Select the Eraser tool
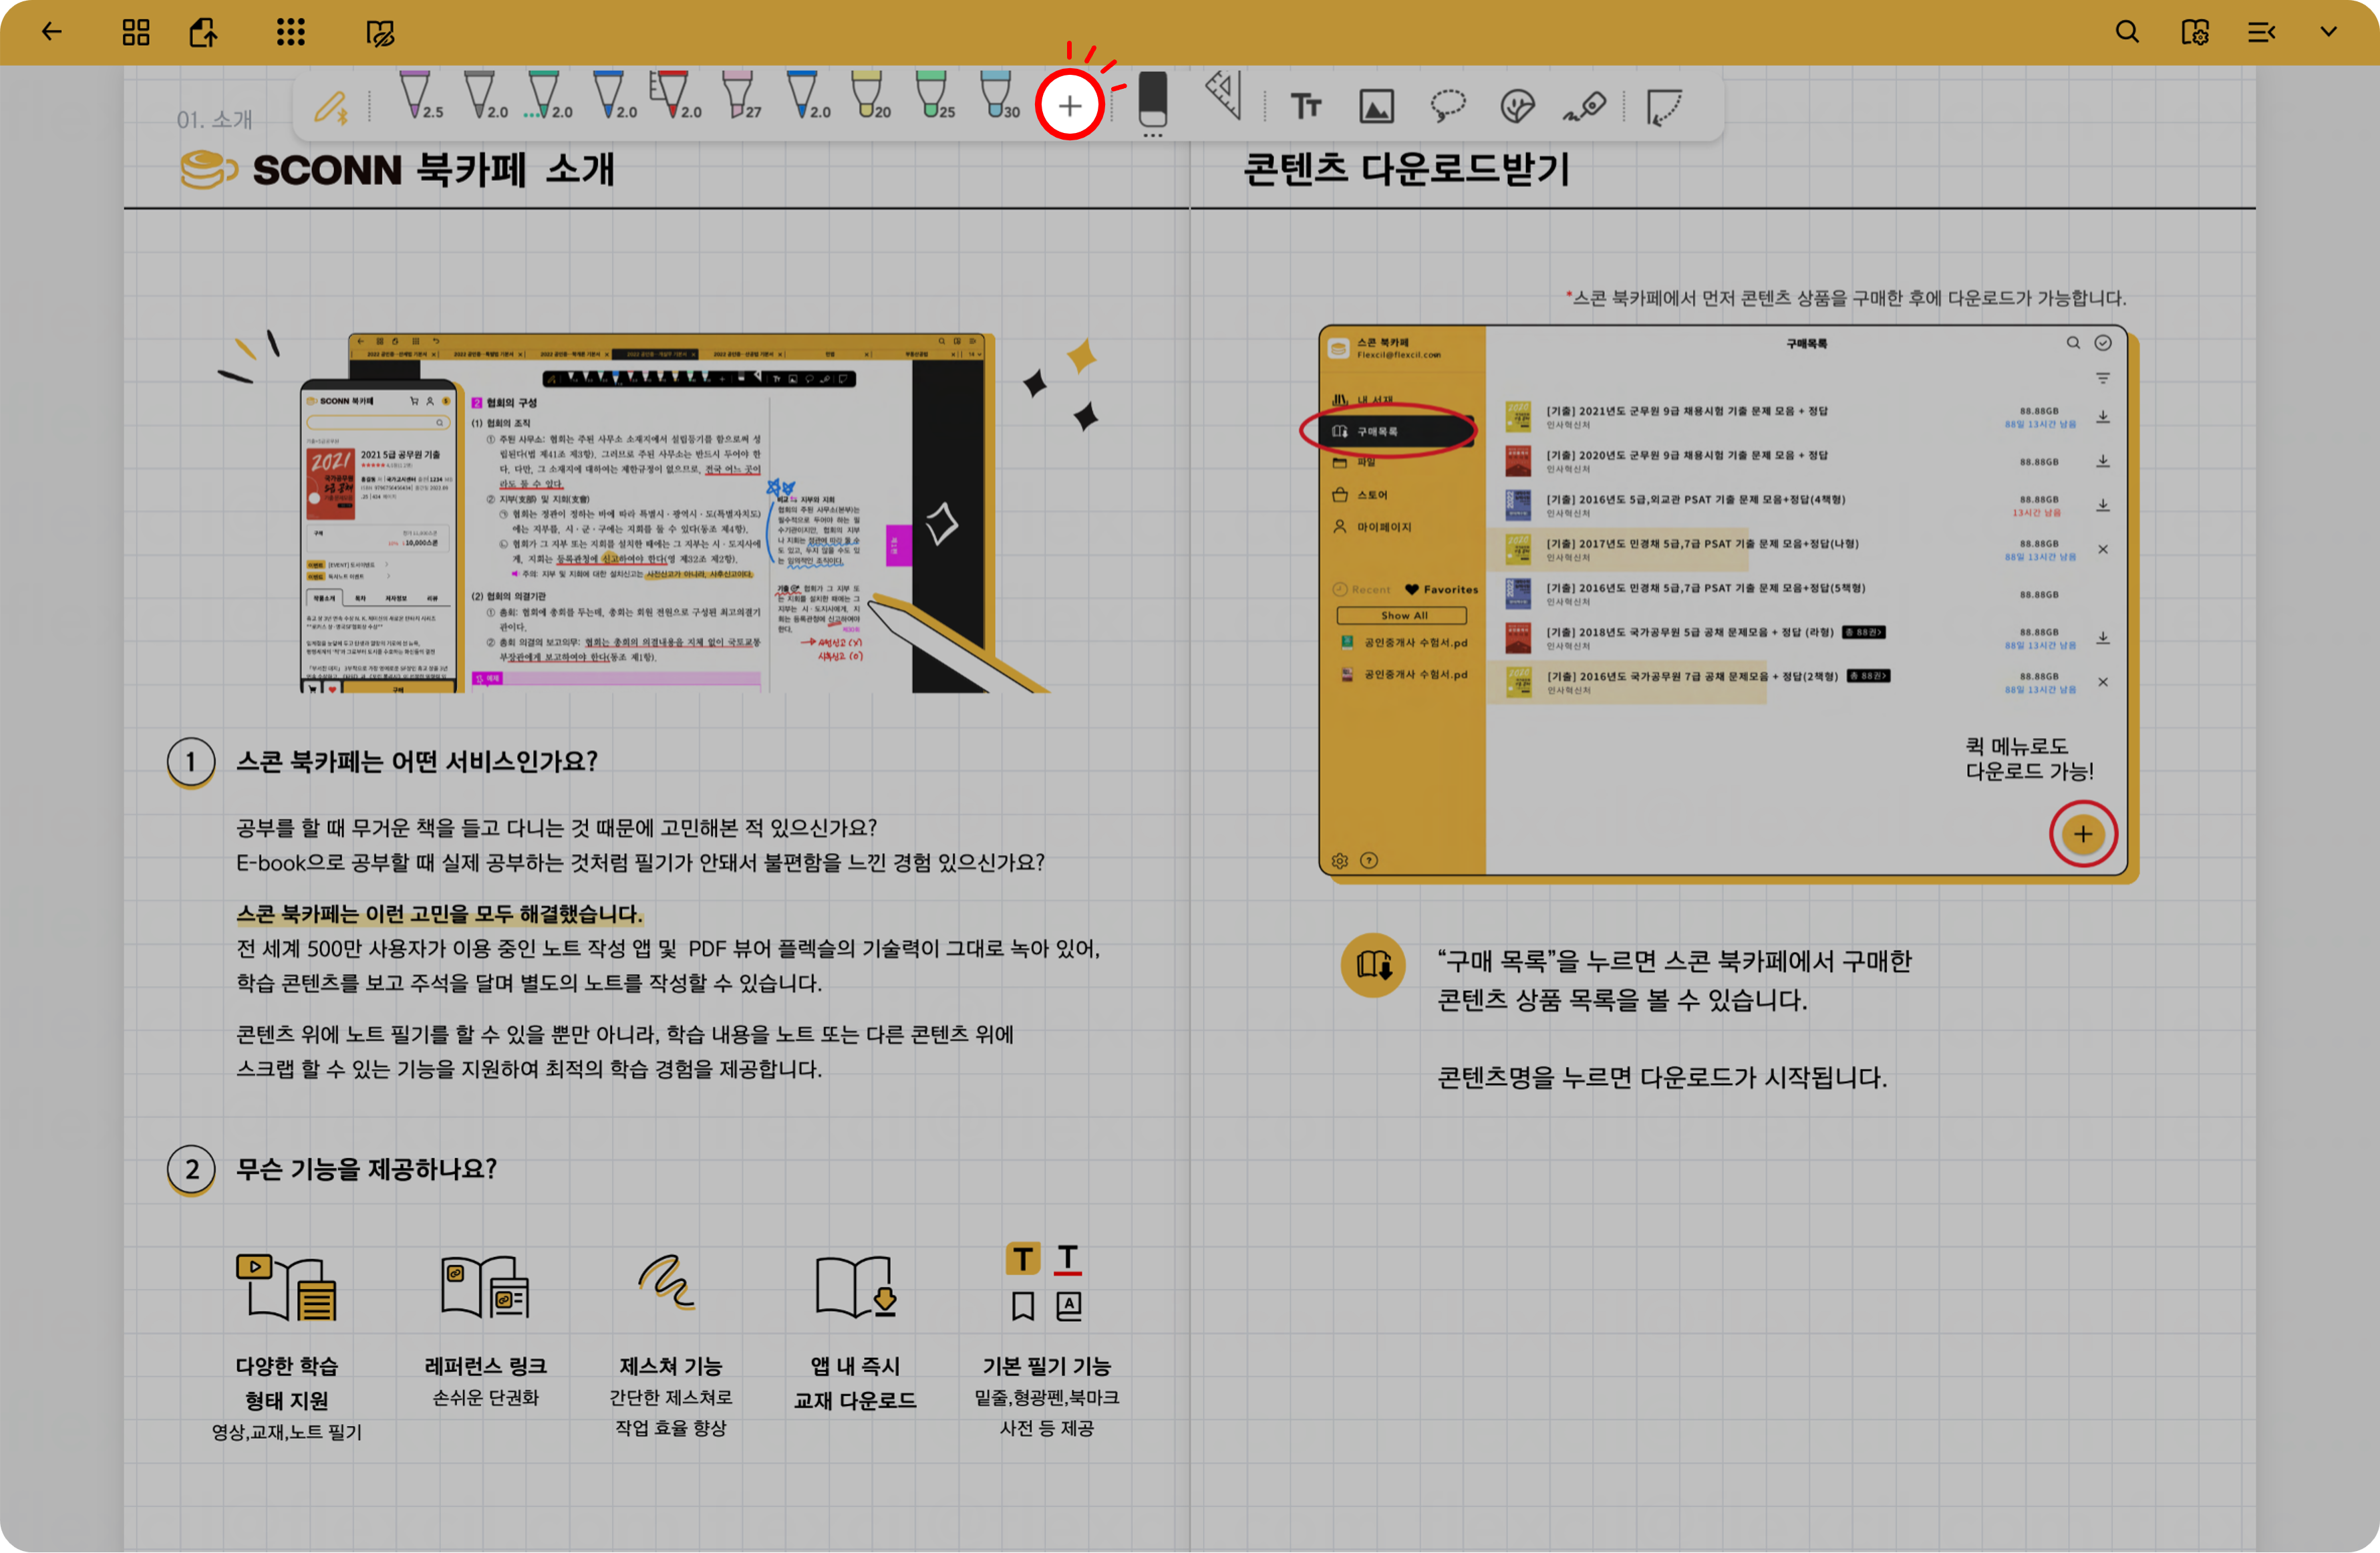The height and width of the screenshot is (1553, 2380). [x=1152, y=99]
